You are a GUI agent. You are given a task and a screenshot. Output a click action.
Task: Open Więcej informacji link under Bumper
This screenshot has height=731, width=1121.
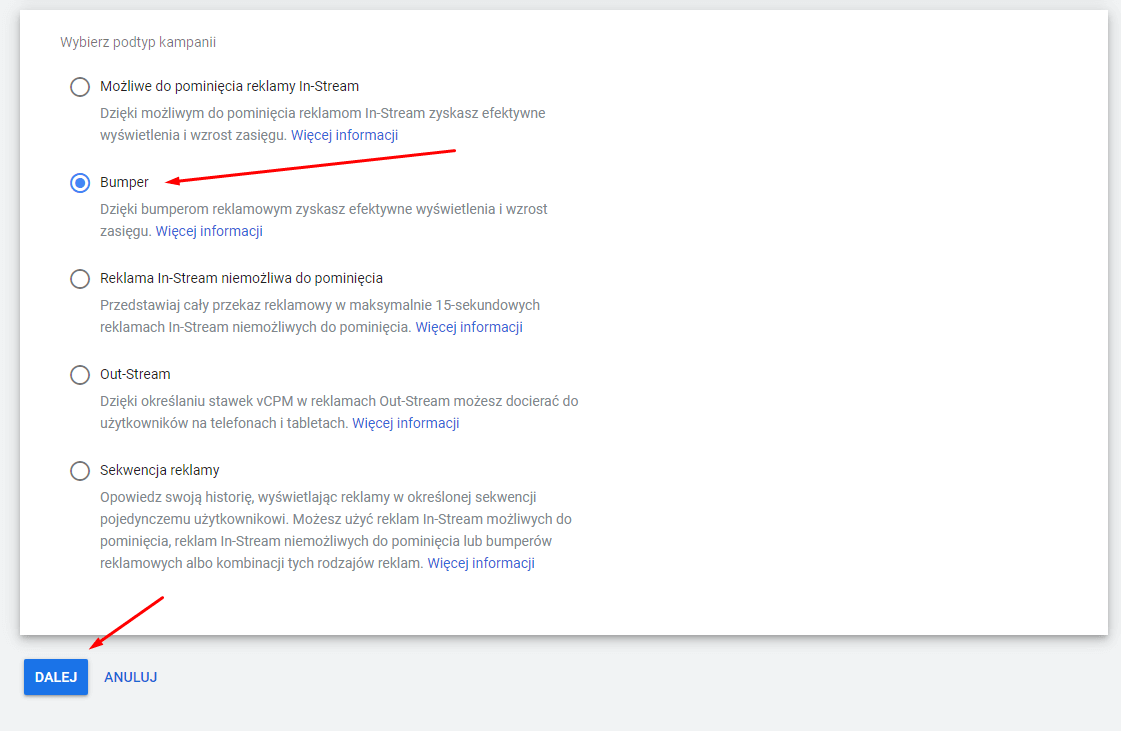[x=209, y=231]
